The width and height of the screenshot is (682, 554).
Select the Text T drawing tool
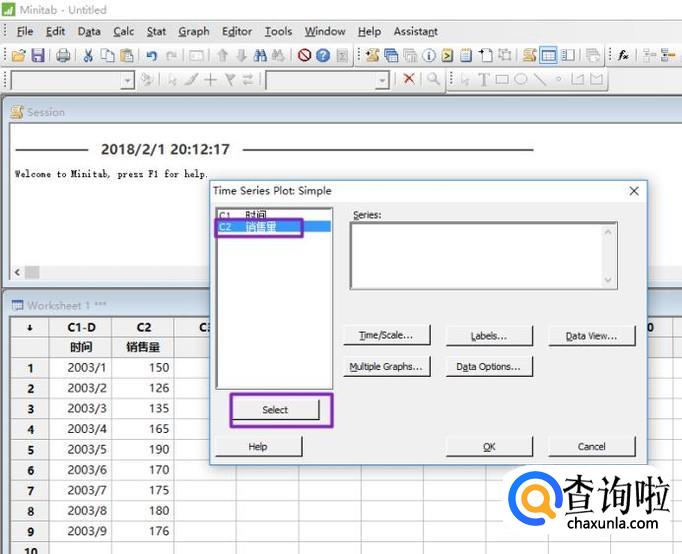[x=483, y=80]
